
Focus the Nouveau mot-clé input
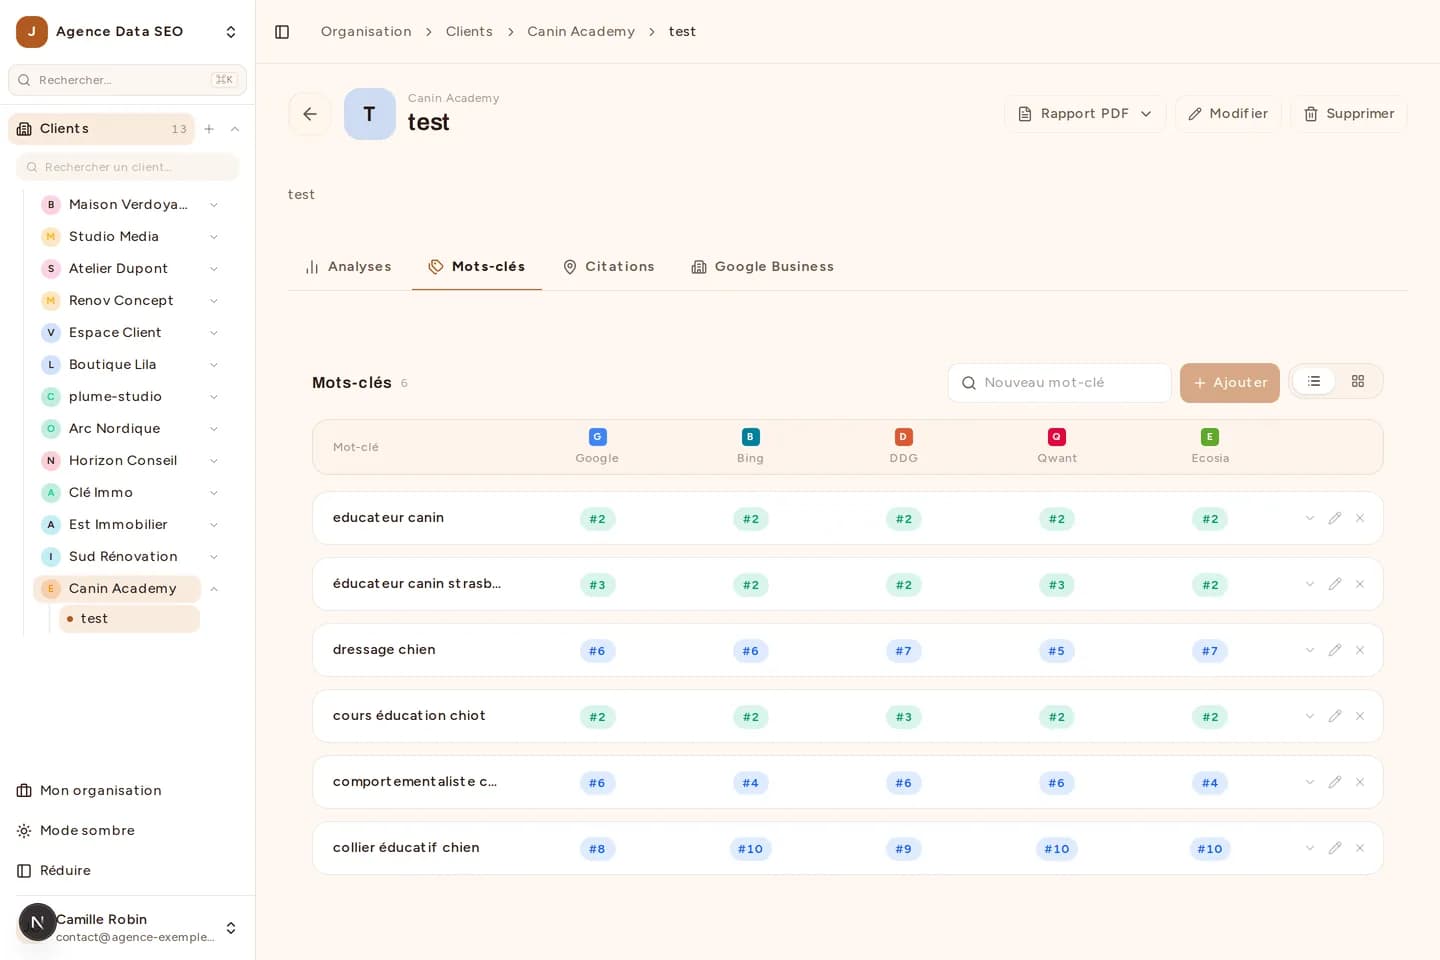(1060, 383)
